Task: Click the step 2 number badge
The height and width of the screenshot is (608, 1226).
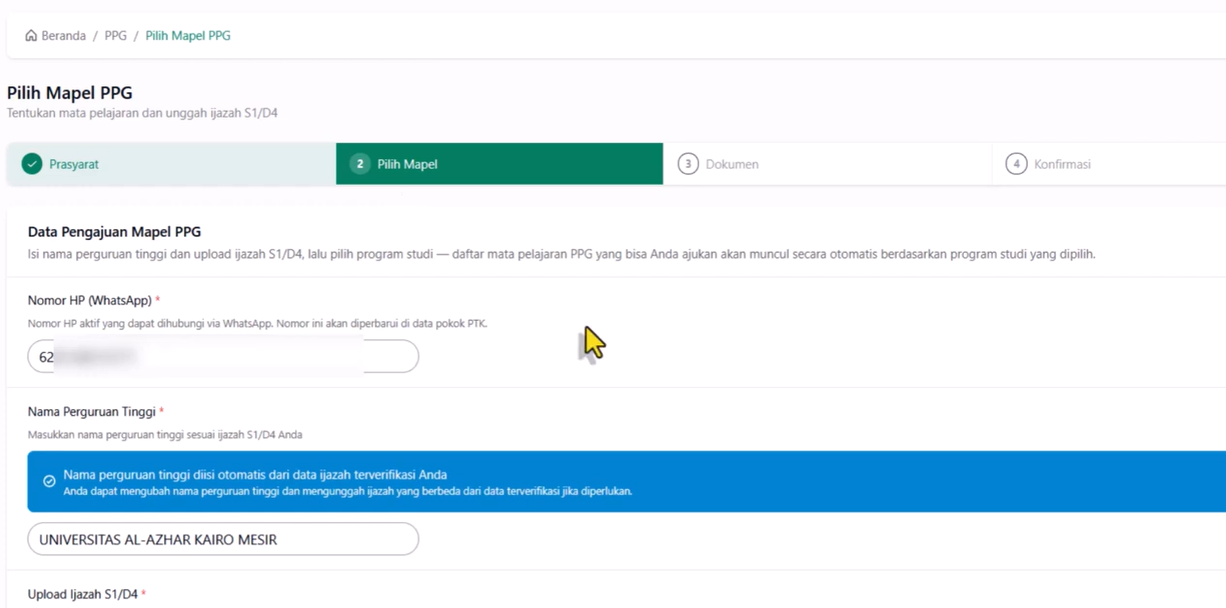Action: tap(360, 164)
